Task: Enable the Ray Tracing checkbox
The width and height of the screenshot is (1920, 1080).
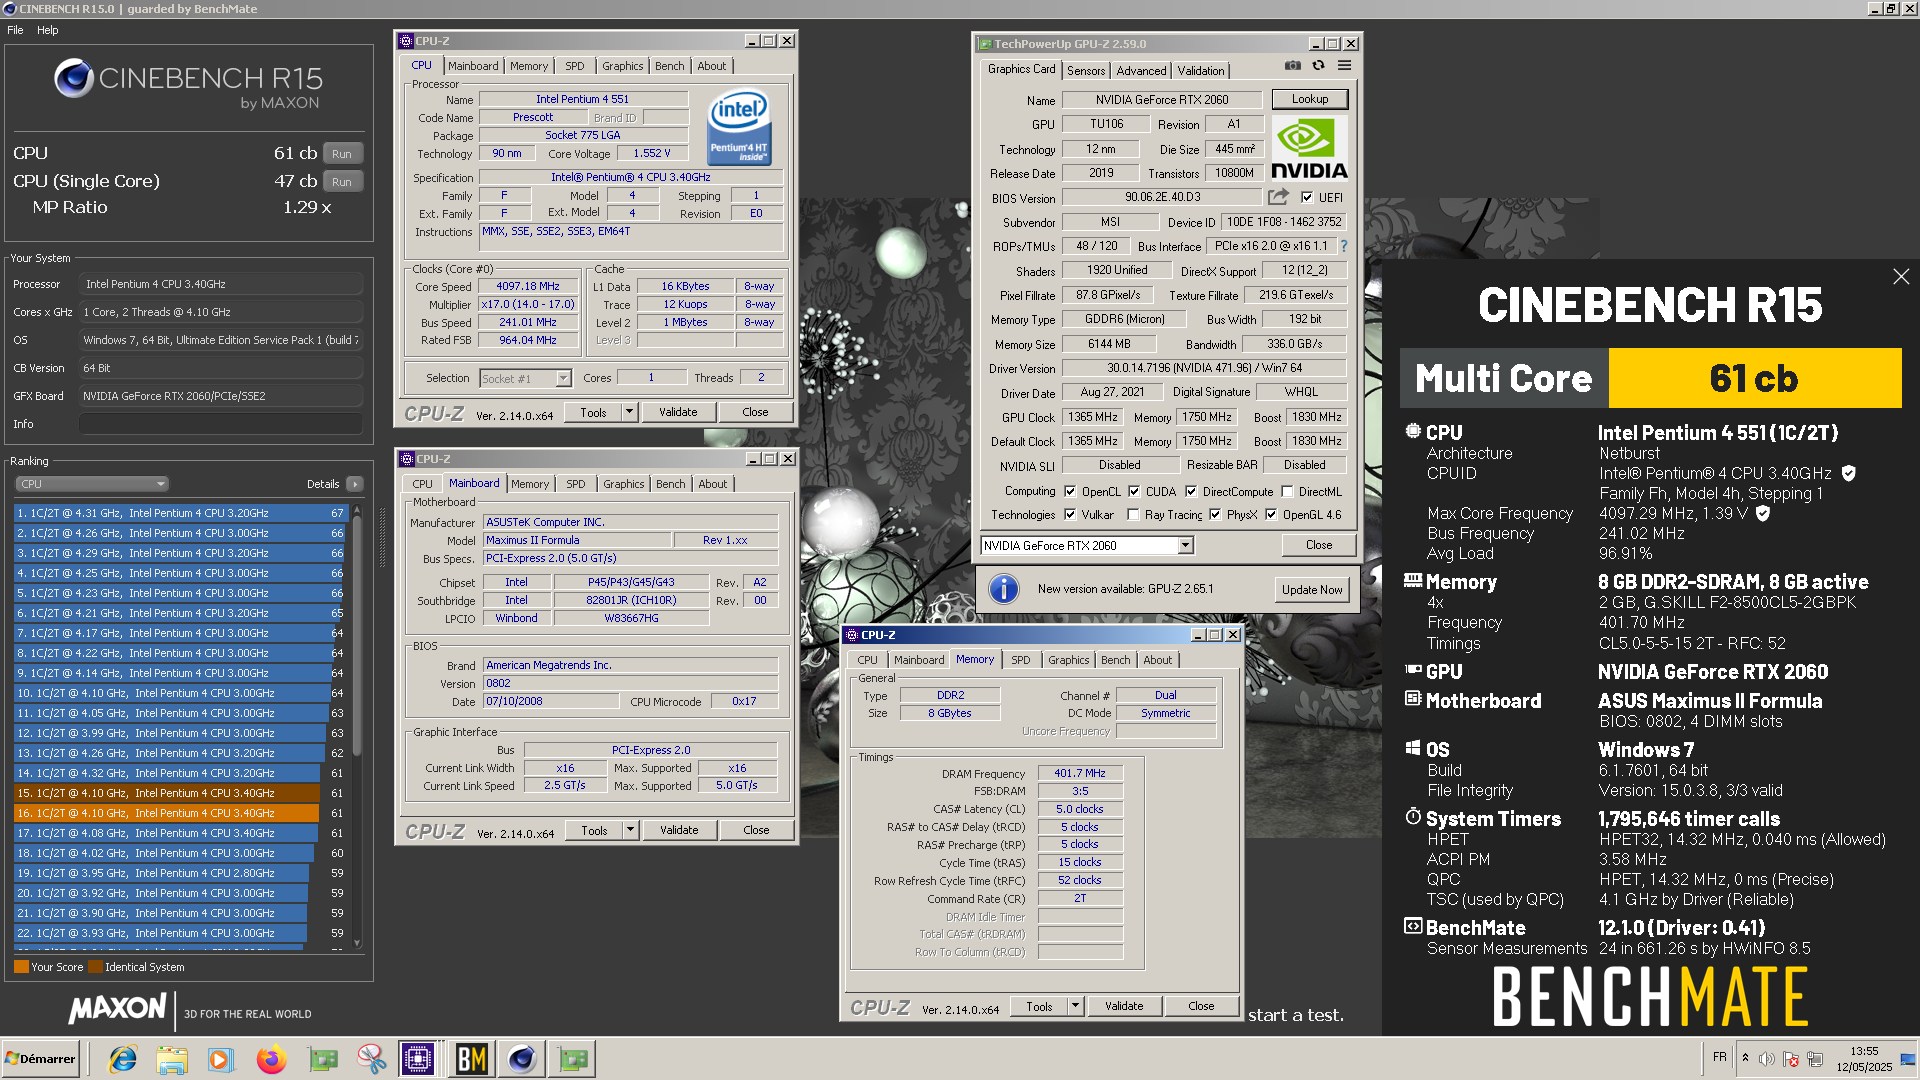Action: (x=1133, y=515)
